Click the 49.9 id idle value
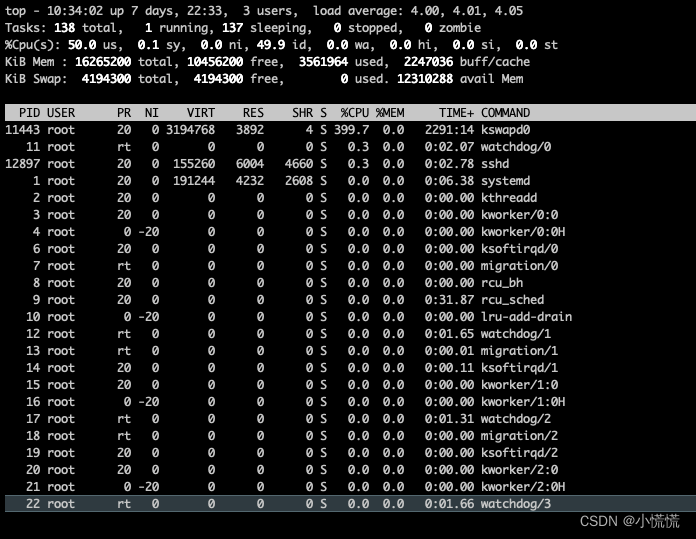696x539 pixels. [x=271, y=45]
